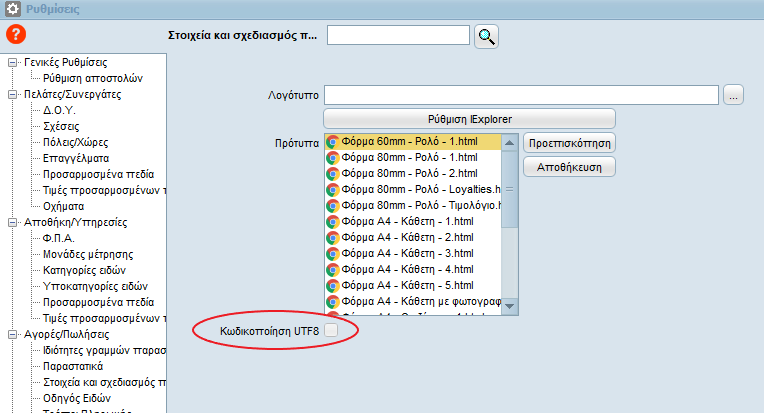Viewport: 764px width, 413px height.
Task: Click the templates list scrollbar thumb
Action: click(509, 189)
